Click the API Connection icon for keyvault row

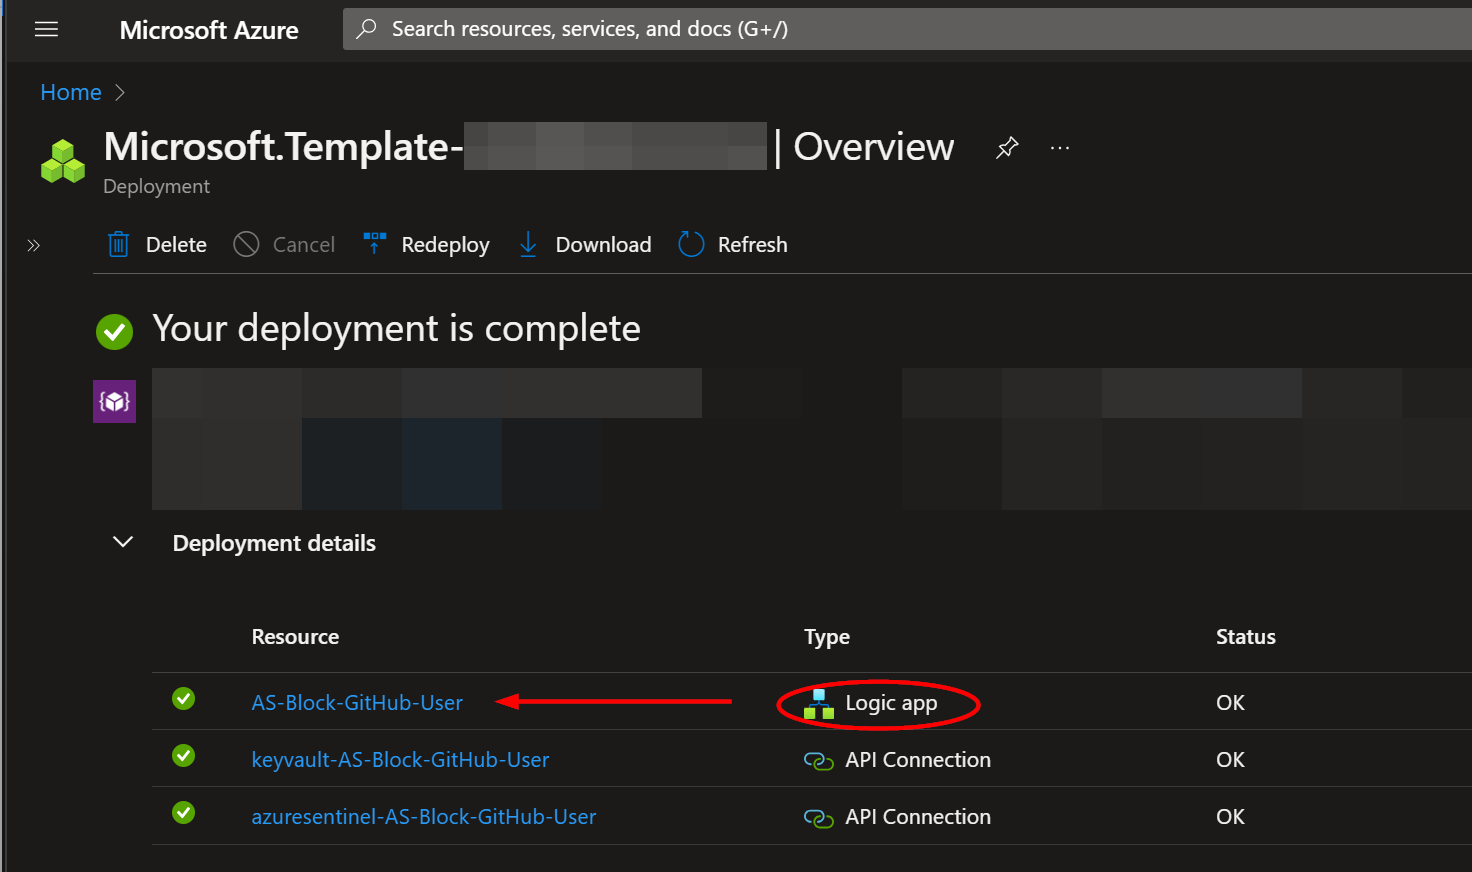tap(819, 761)
